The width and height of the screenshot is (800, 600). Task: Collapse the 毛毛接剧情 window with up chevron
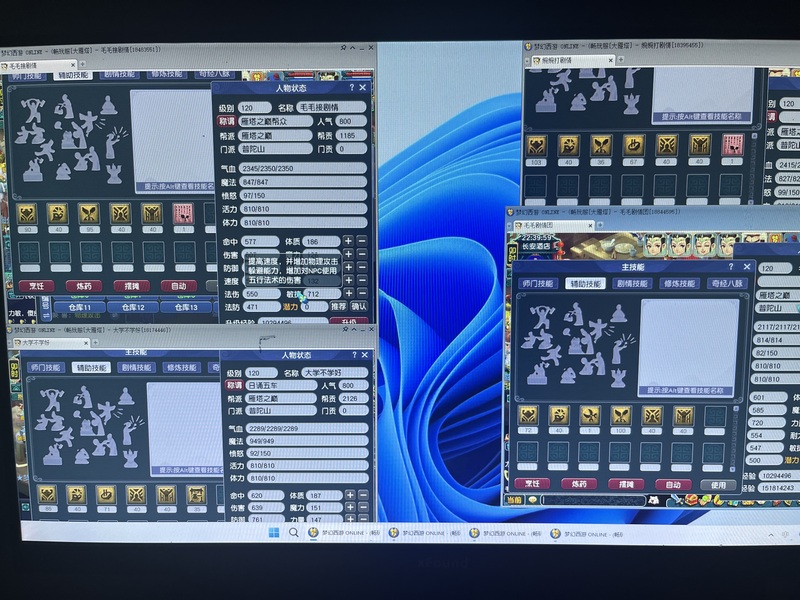353,47
